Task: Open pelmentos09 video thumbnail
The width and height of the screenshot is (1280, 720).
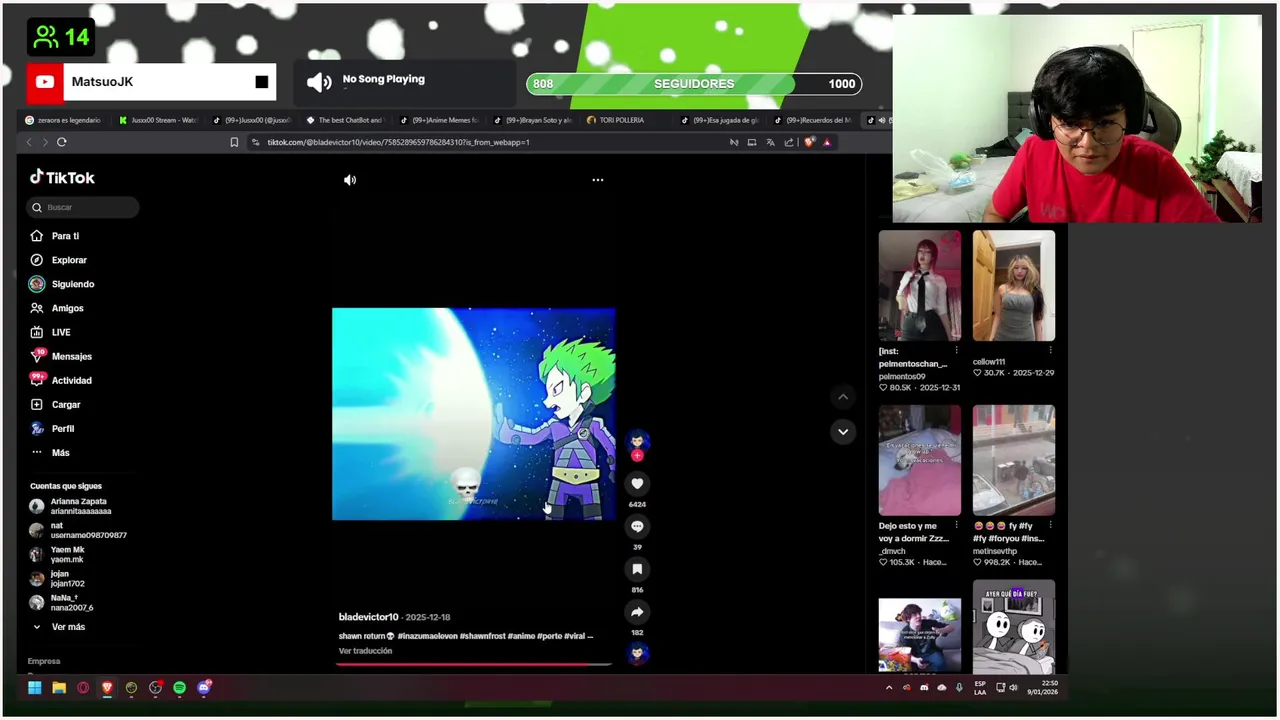Action: [x=919, y=286]
